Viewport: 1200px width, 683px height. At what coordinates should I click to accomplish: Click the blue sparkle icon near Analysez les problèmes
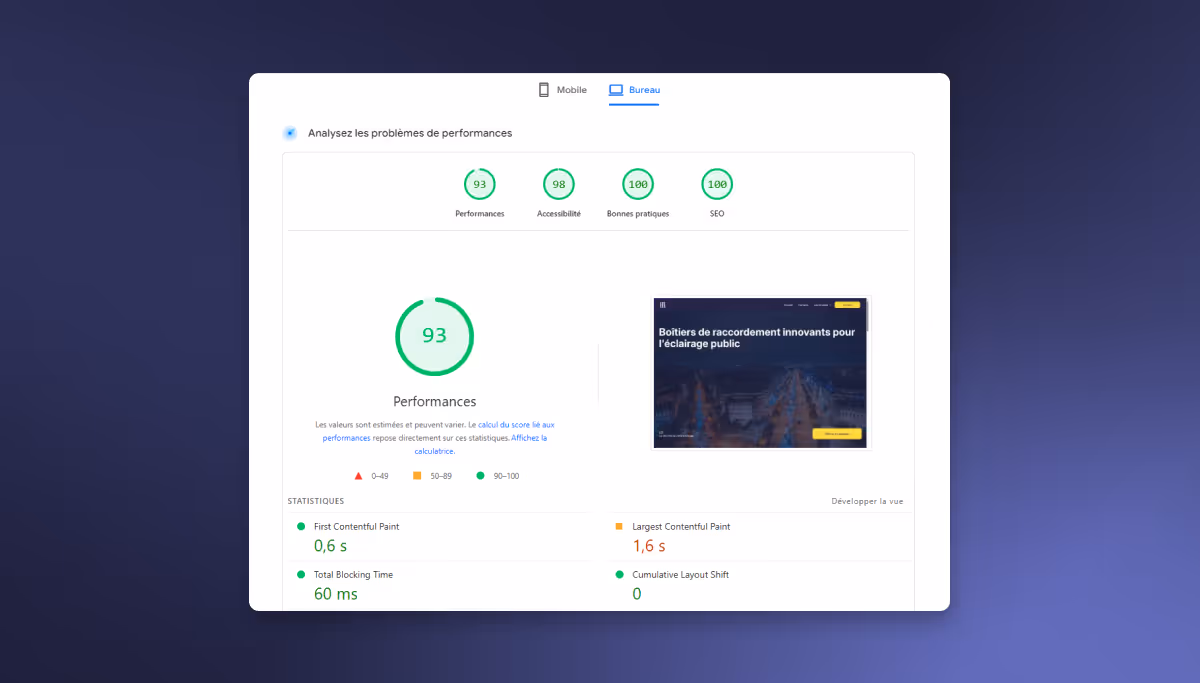coord(289,132)
